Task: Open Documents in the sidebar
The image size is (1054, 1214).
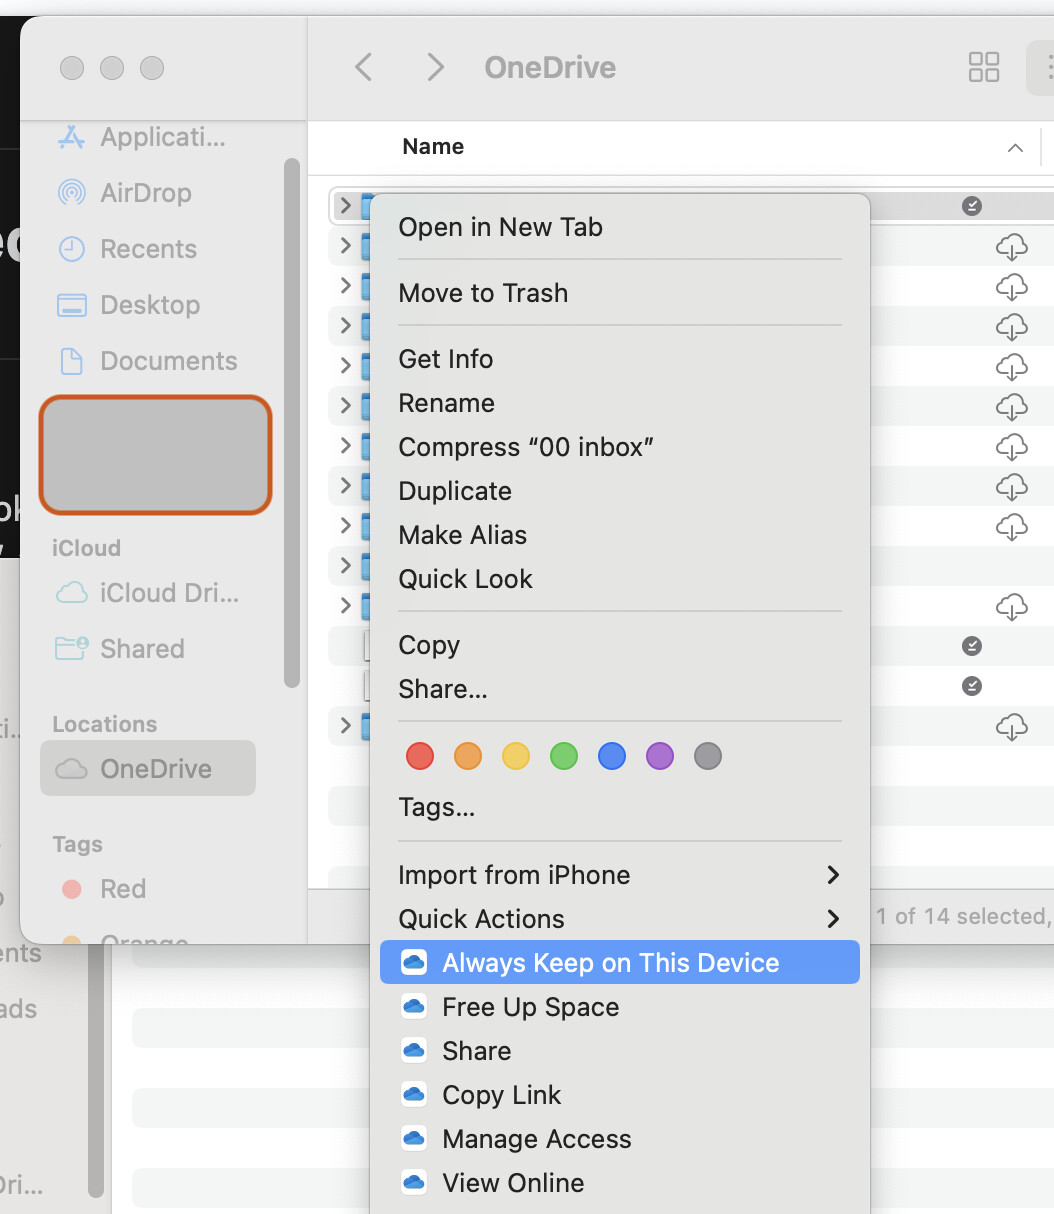Action: pos(148,361)
